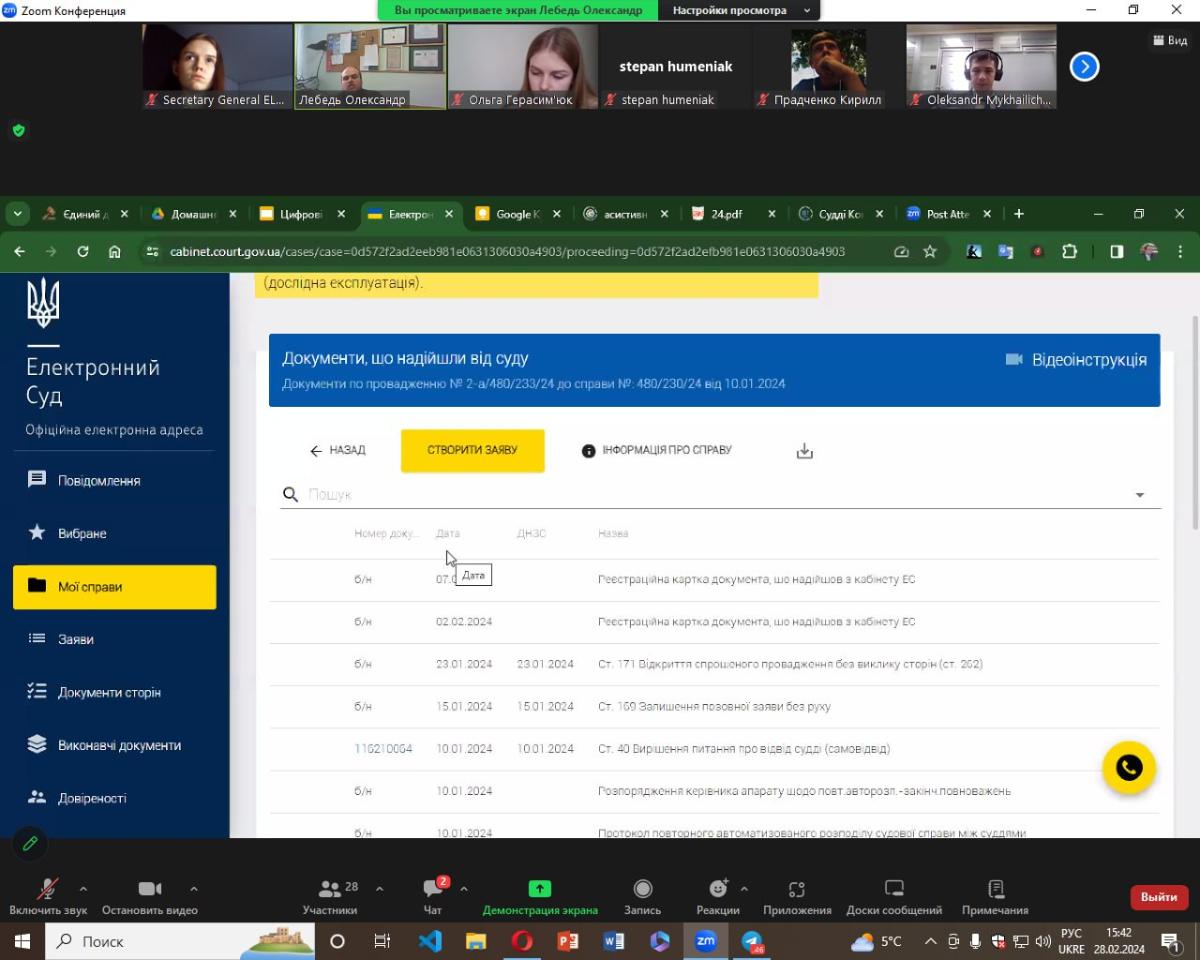Image resolution: width=1200 pixels, height=960 pixels.
Task: Open document number 116210064 link
Action: click(383, 749)
